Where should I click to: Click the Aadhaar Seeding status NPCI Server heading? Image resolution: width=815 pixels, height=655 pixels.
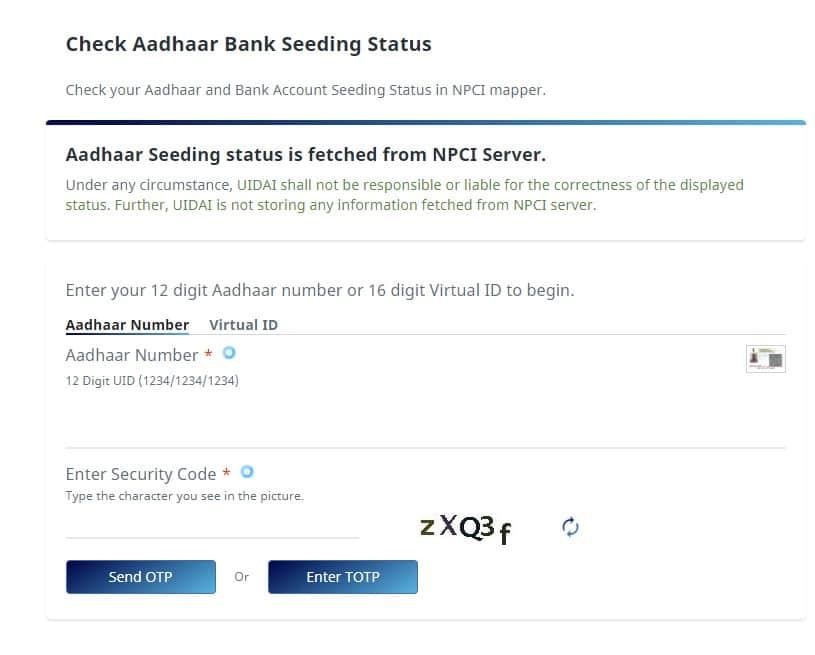pos(306,155)
